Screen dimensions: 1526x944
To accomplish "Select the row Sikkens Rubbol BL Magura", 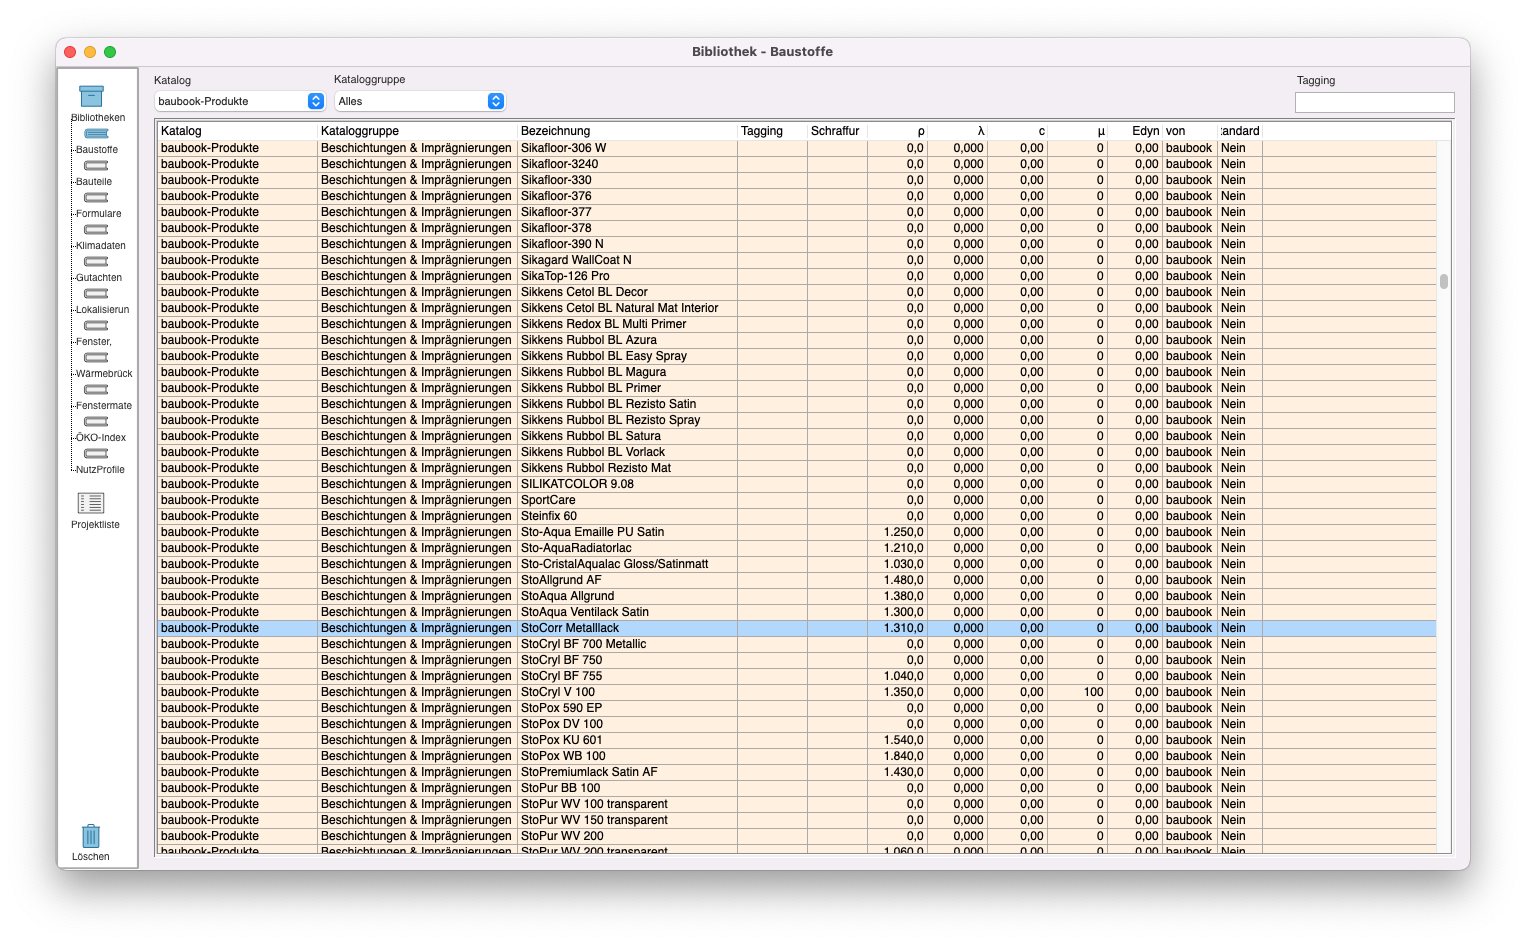I will (x=797, y=372).
